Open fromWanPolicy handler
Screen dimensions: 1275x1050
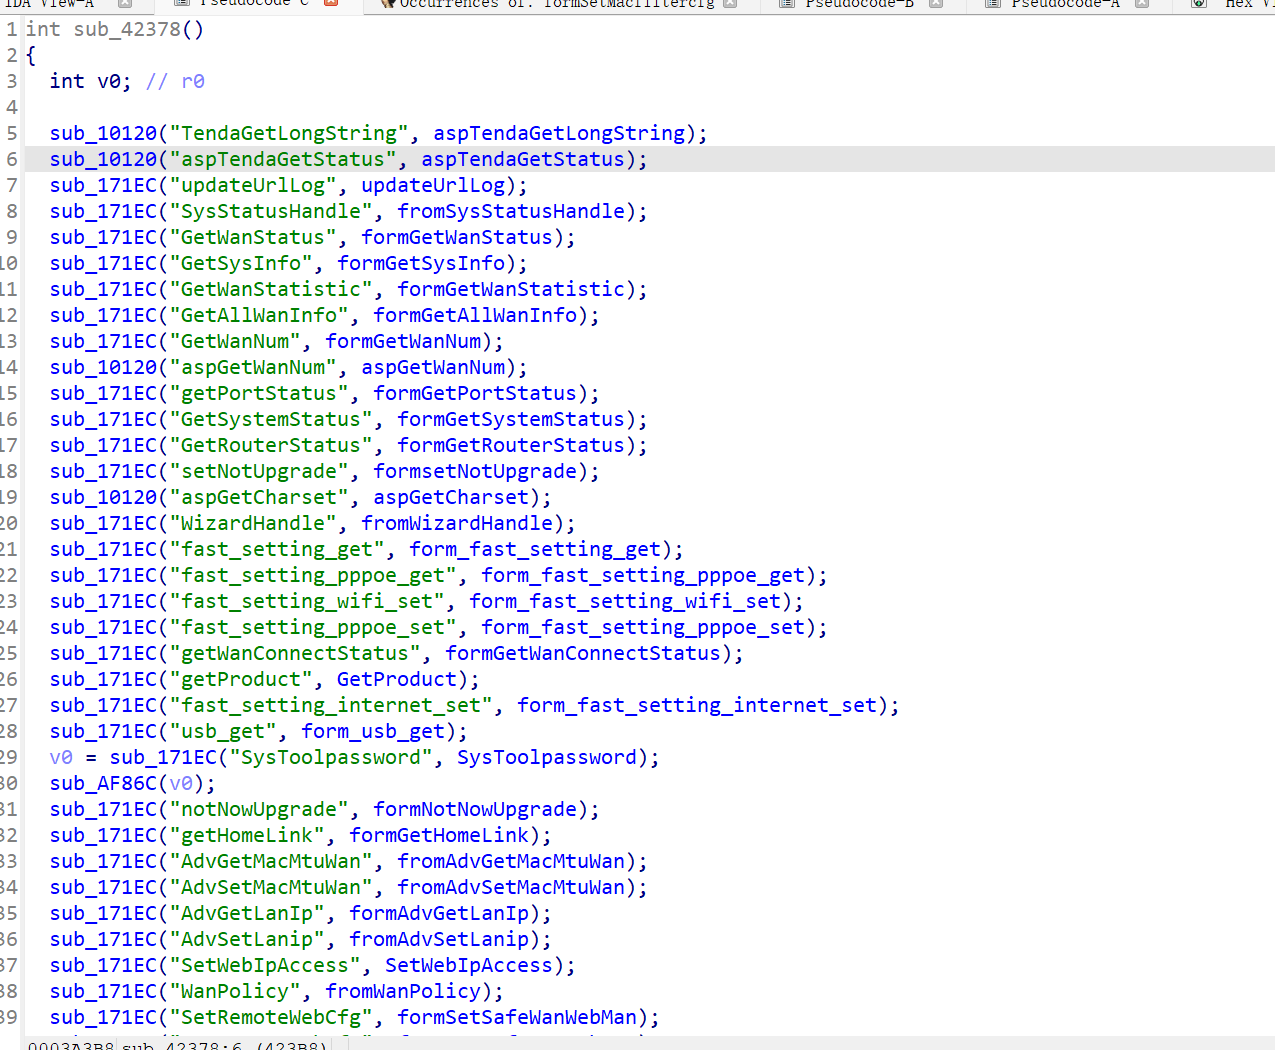click(403, 991)
